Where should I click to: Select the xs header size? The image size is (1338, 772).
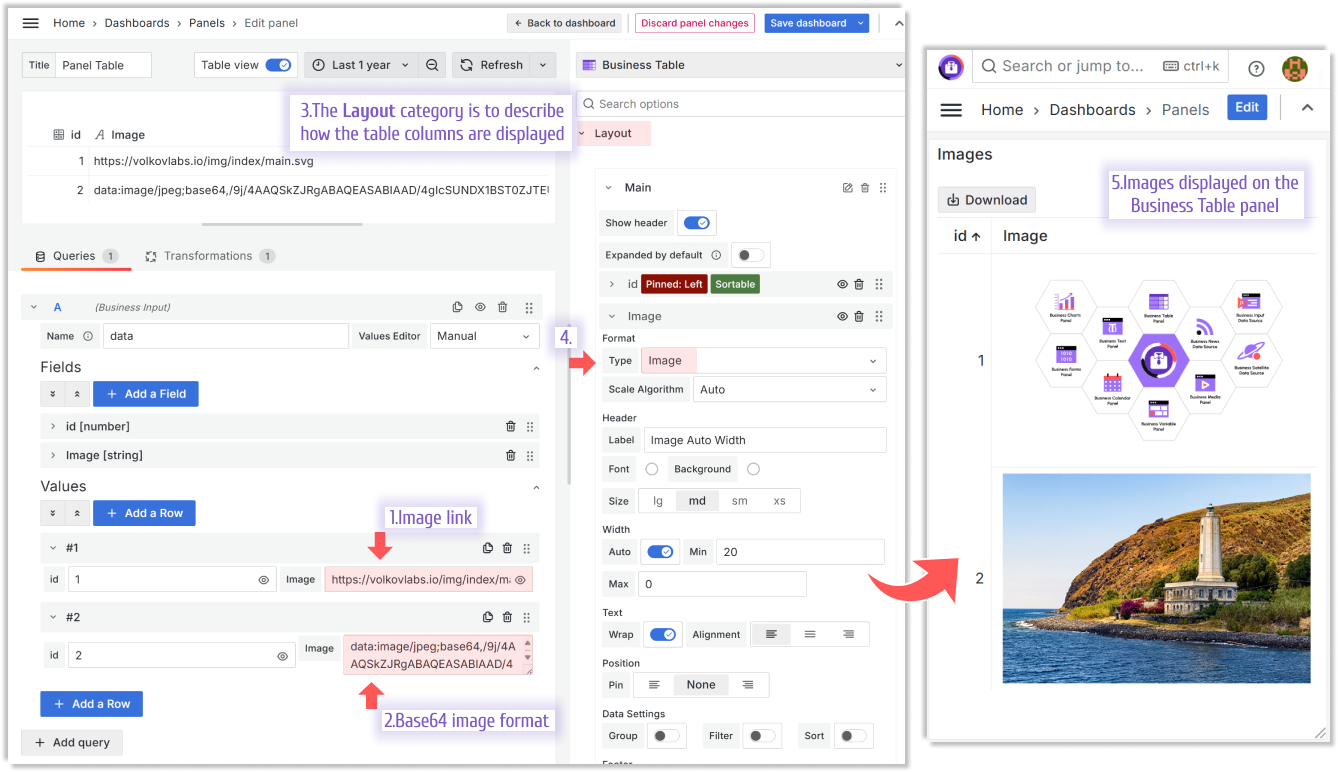(x=780, y=501)
